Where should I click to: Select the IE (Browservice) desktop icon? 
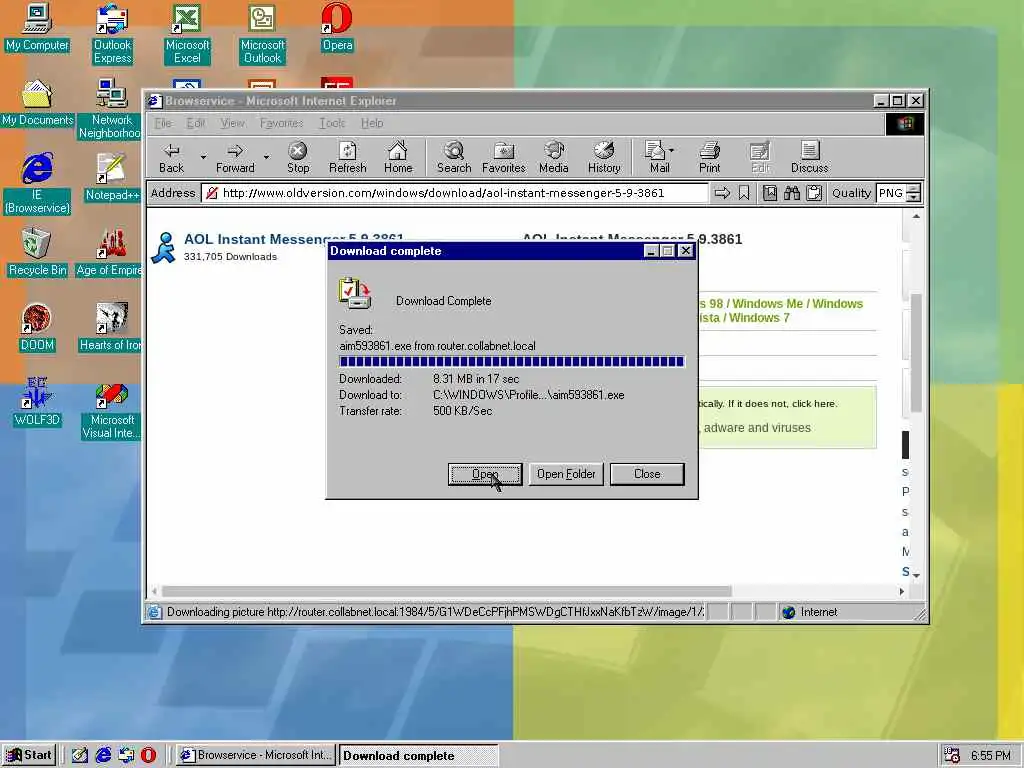pos(37,184)
